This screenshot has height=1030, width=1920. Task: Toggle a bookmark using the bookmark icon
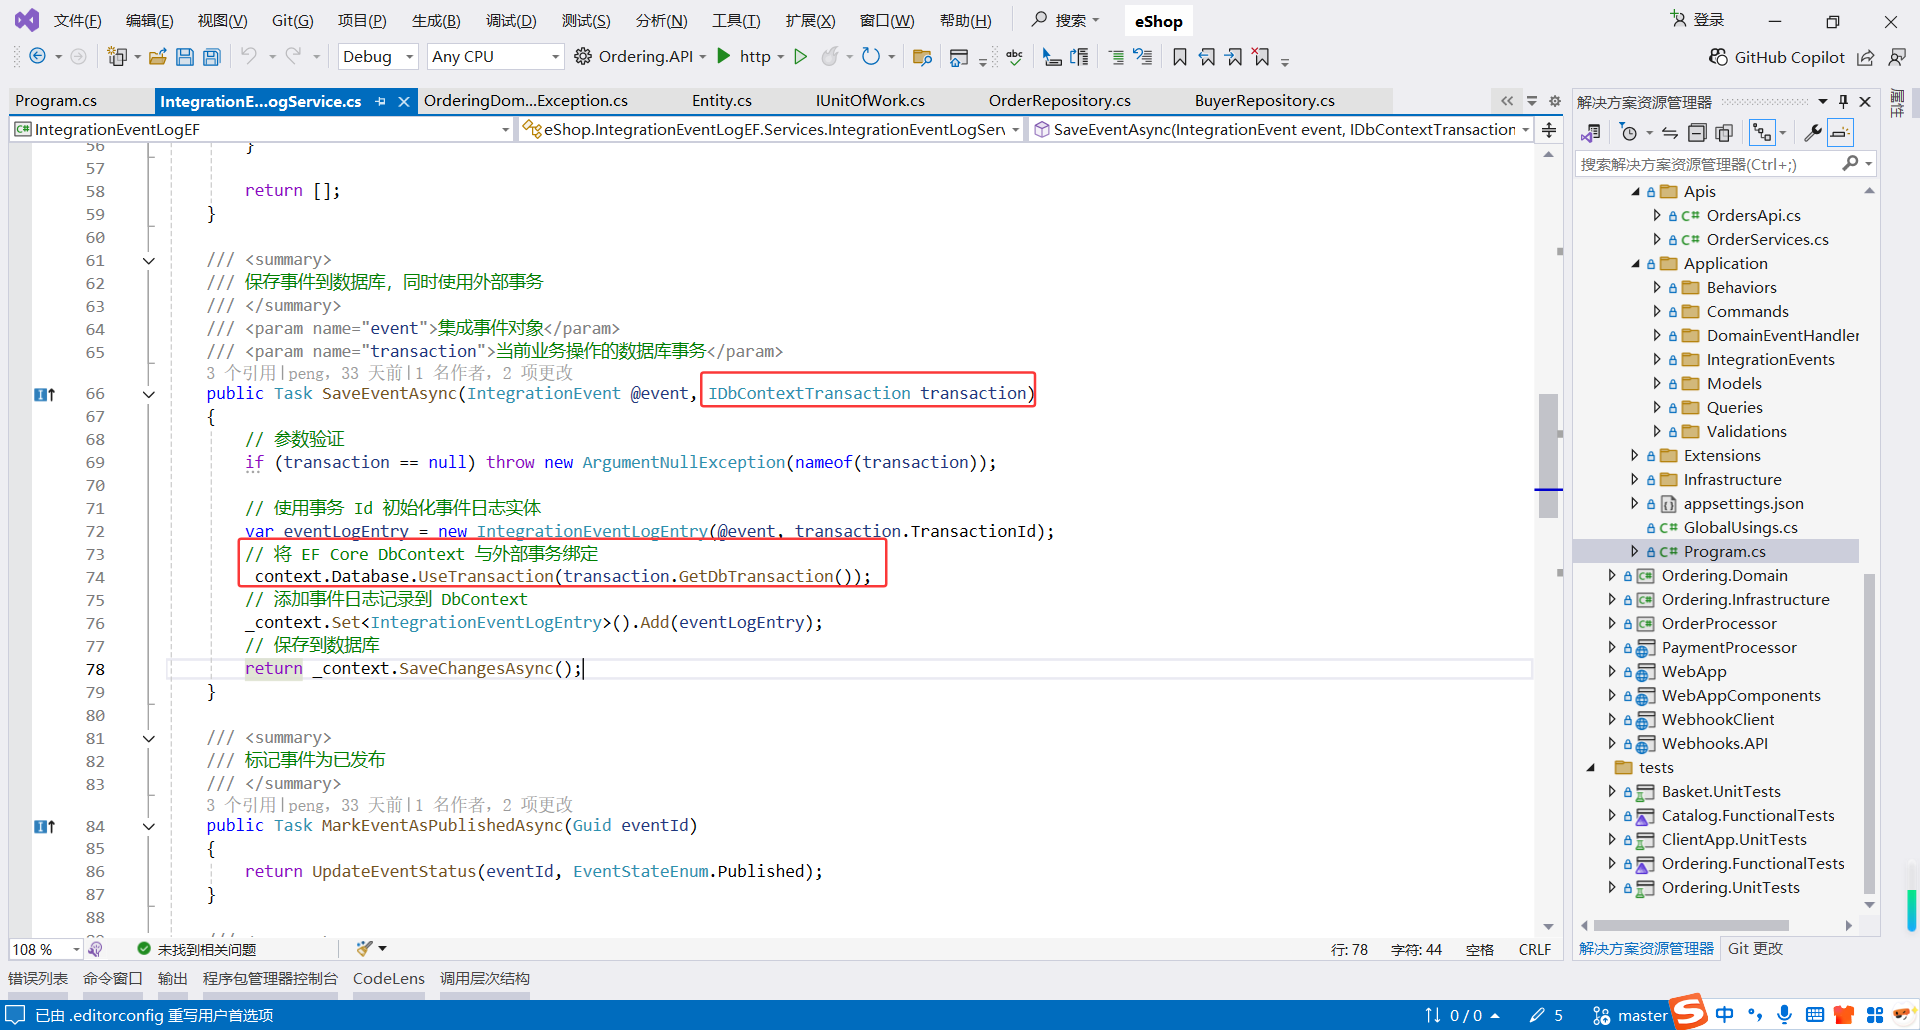1179,57
